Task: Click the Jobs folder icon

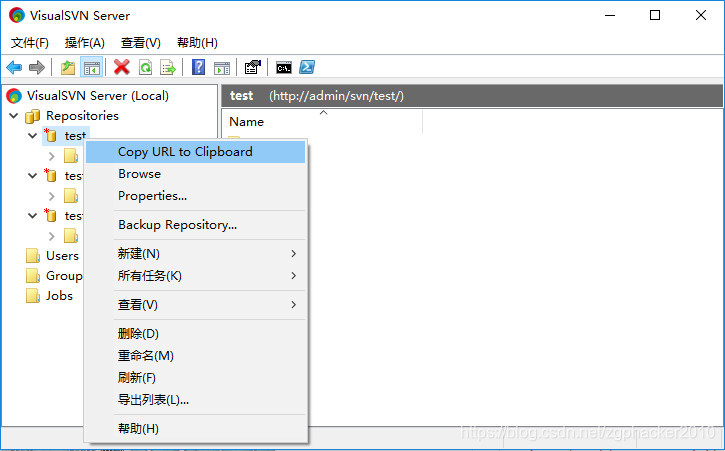Action: [x=33, y=296]
